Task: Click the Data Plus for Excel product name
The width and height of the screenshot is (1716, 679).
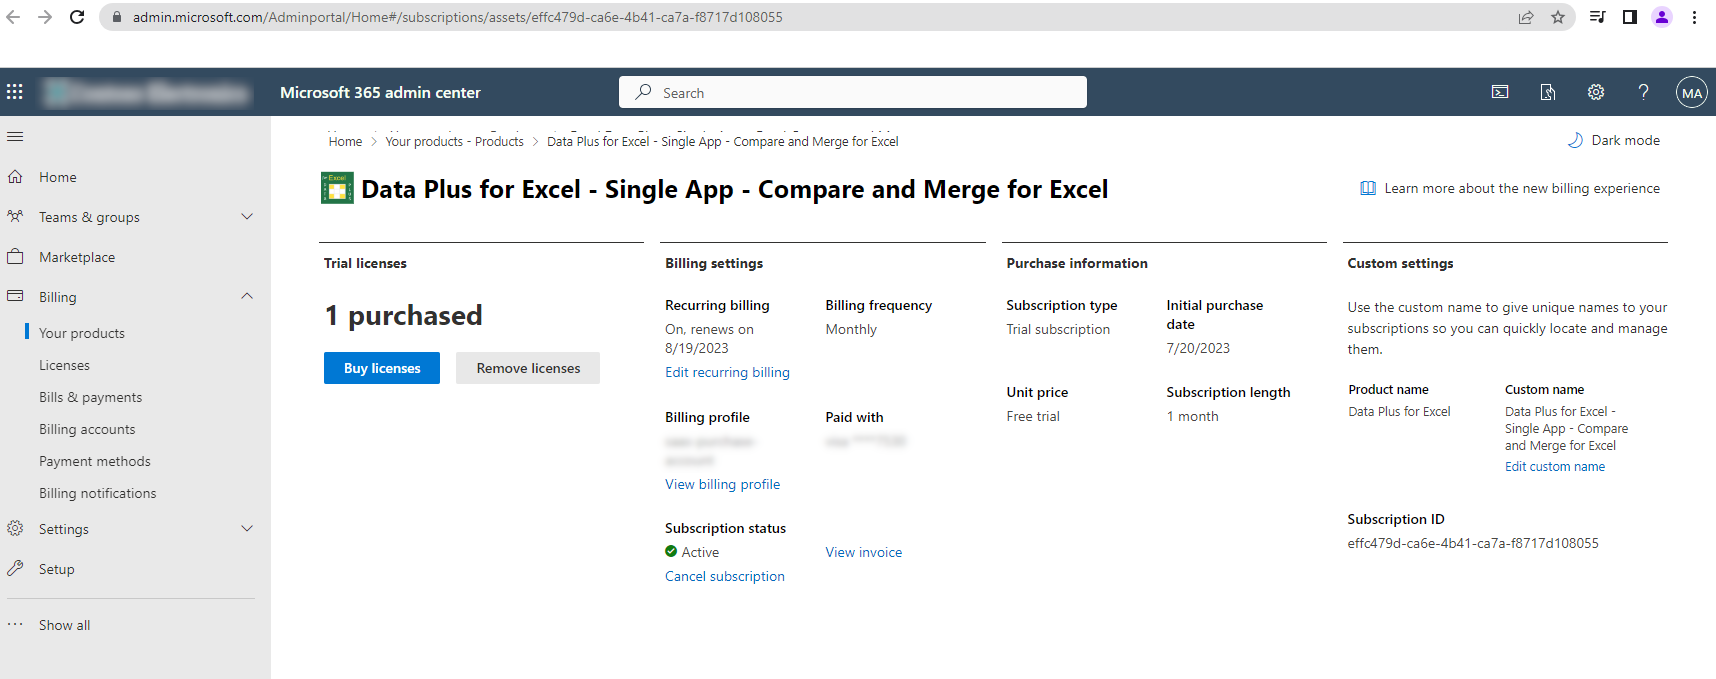Action: (1399, 411)
